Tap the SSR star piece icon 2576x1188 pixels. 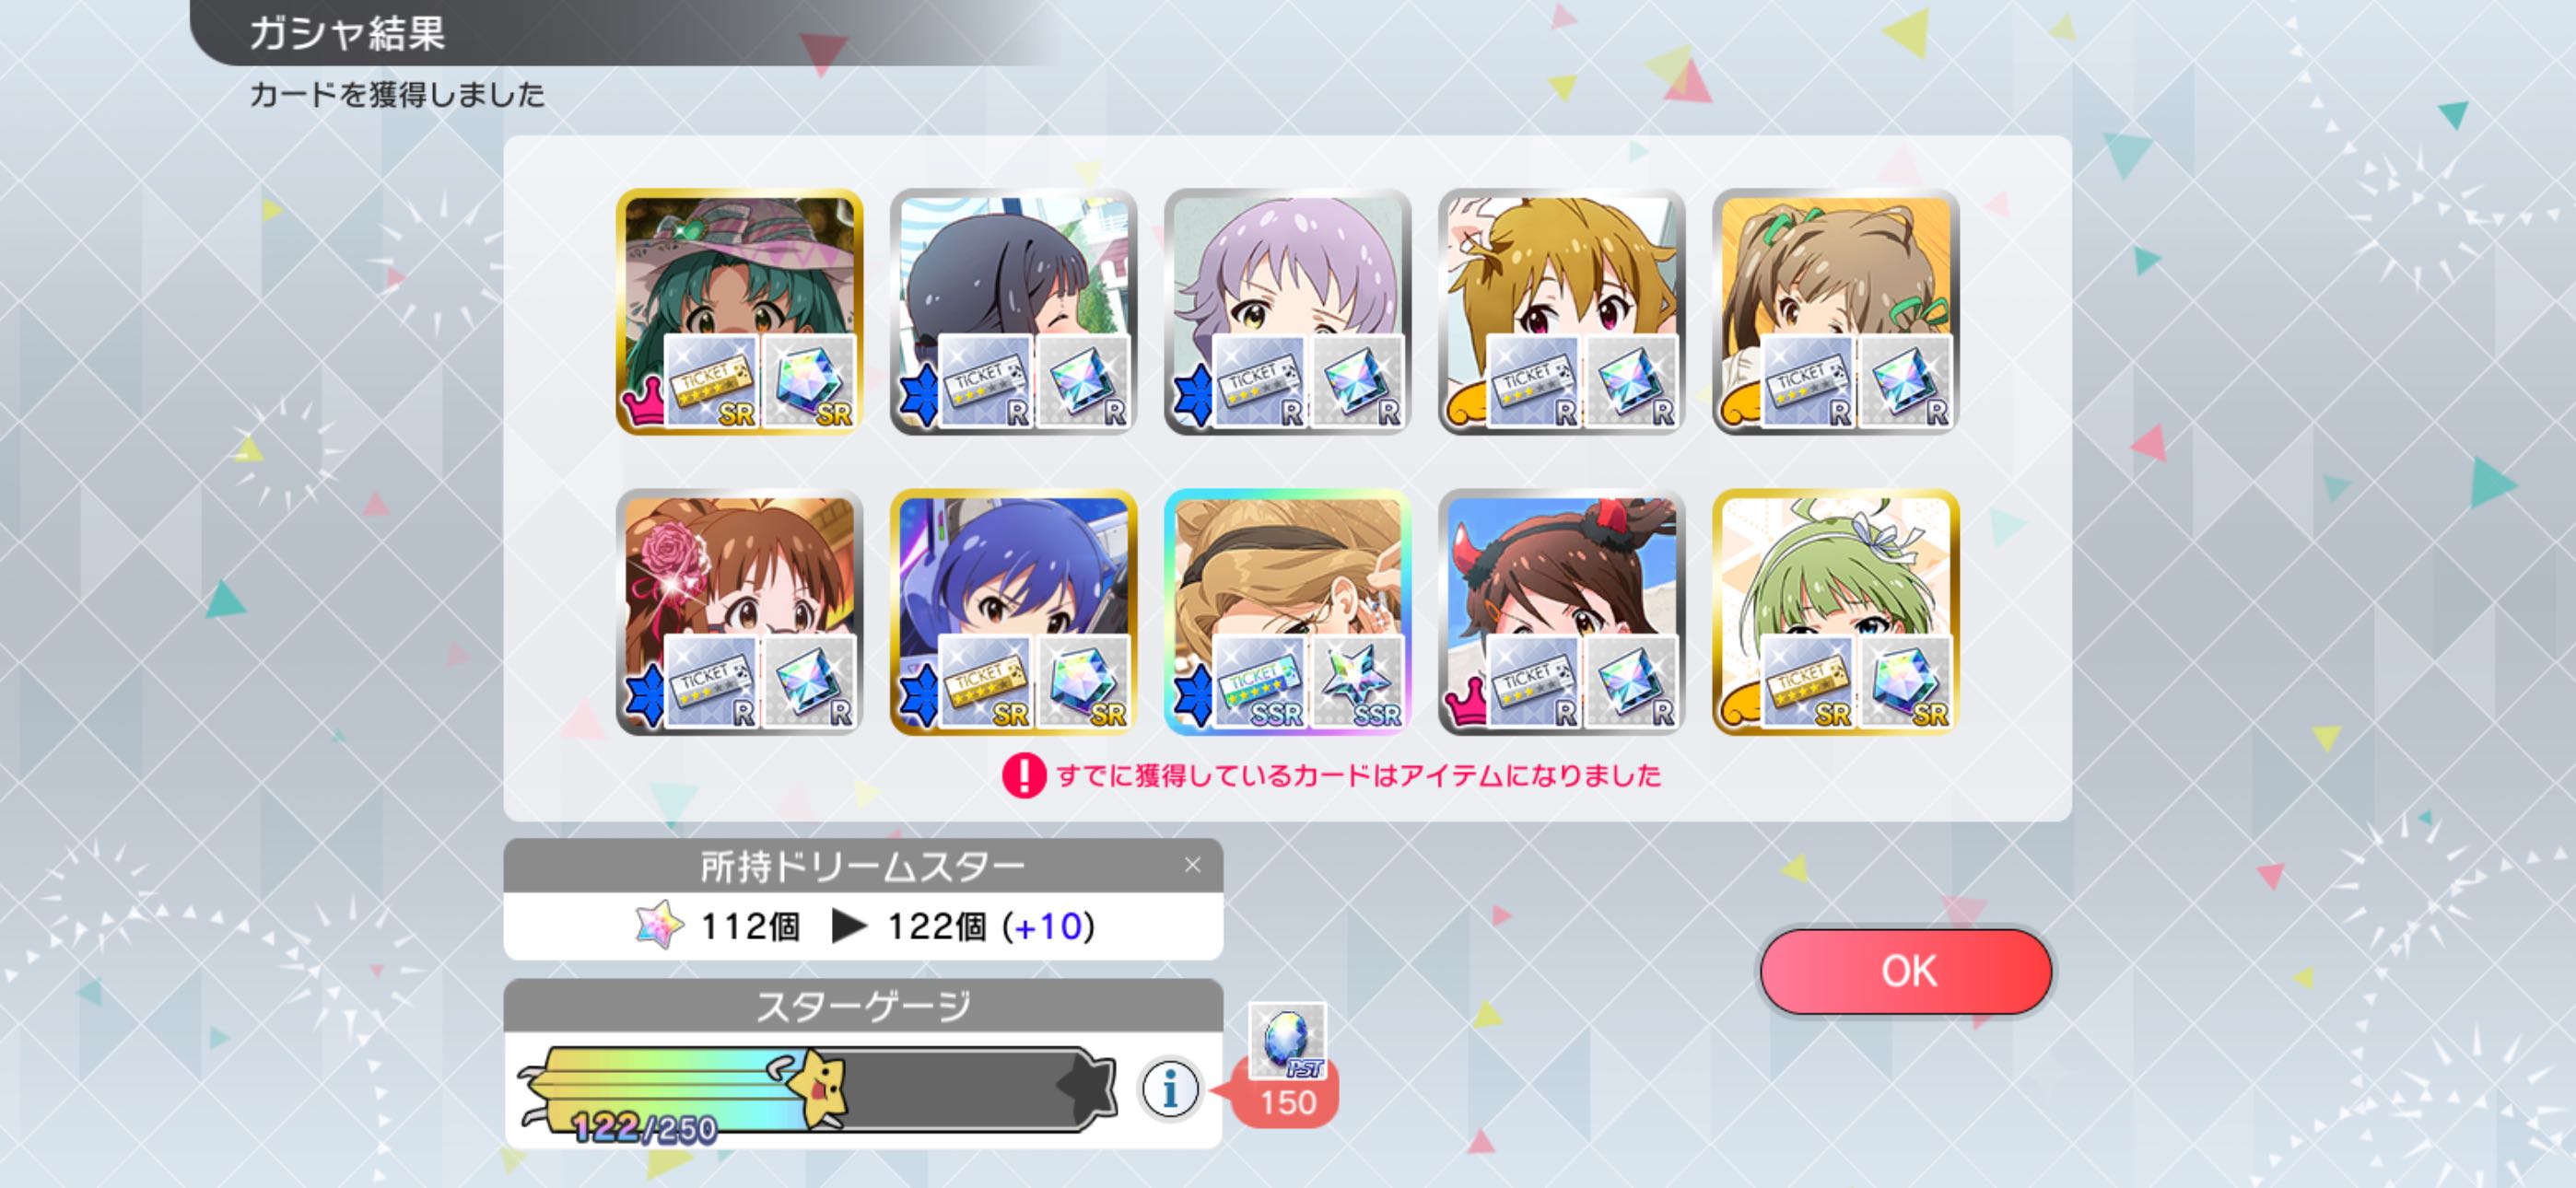click(1358, 682)
